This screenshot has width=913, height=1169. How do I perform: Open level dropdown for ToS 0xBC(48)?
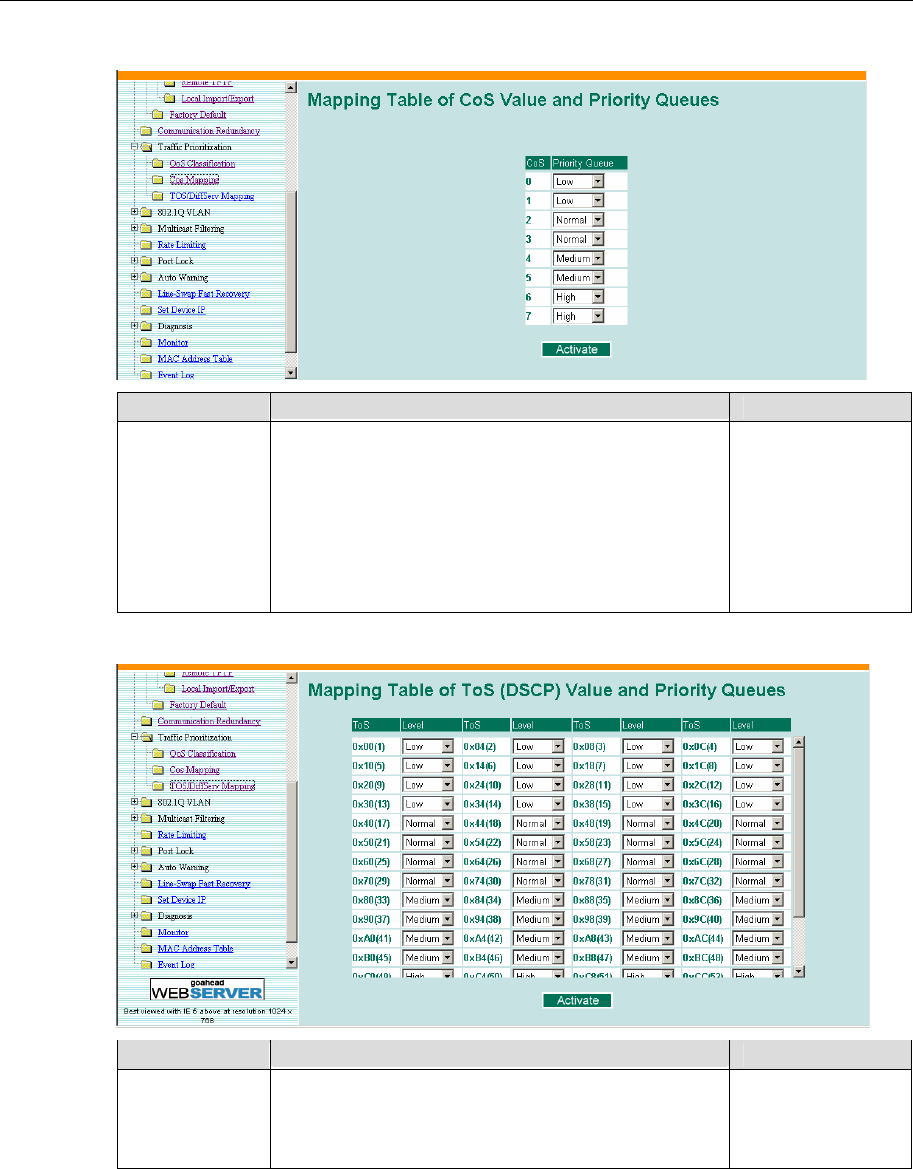point(758,957)
